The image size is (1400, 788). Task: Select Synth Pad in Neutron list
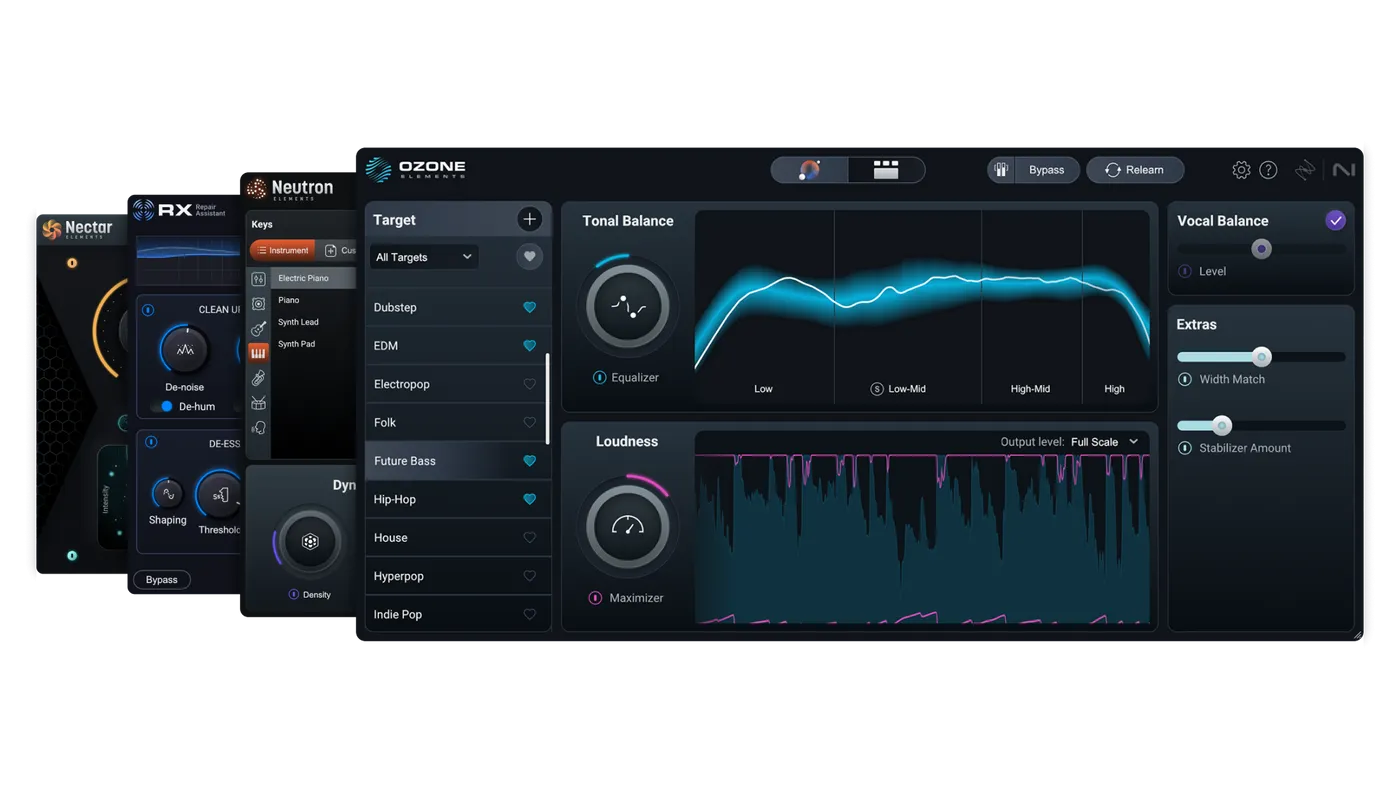(x=314, y=344)
